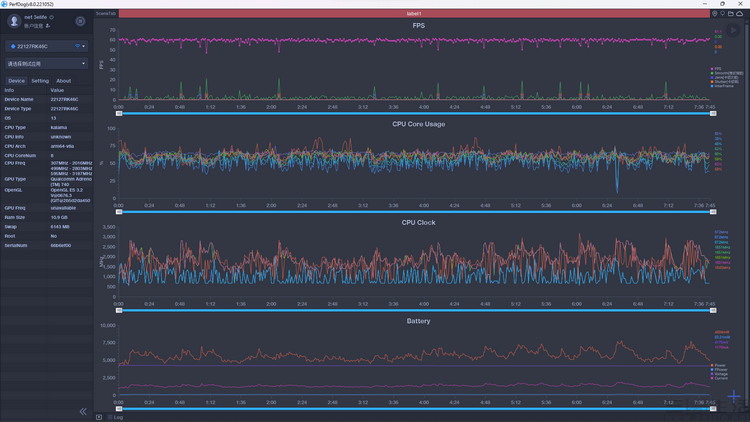Click the CPU Arch value arm64-v8a
This screenshot has height=422, width=750.
pos(62,146)
